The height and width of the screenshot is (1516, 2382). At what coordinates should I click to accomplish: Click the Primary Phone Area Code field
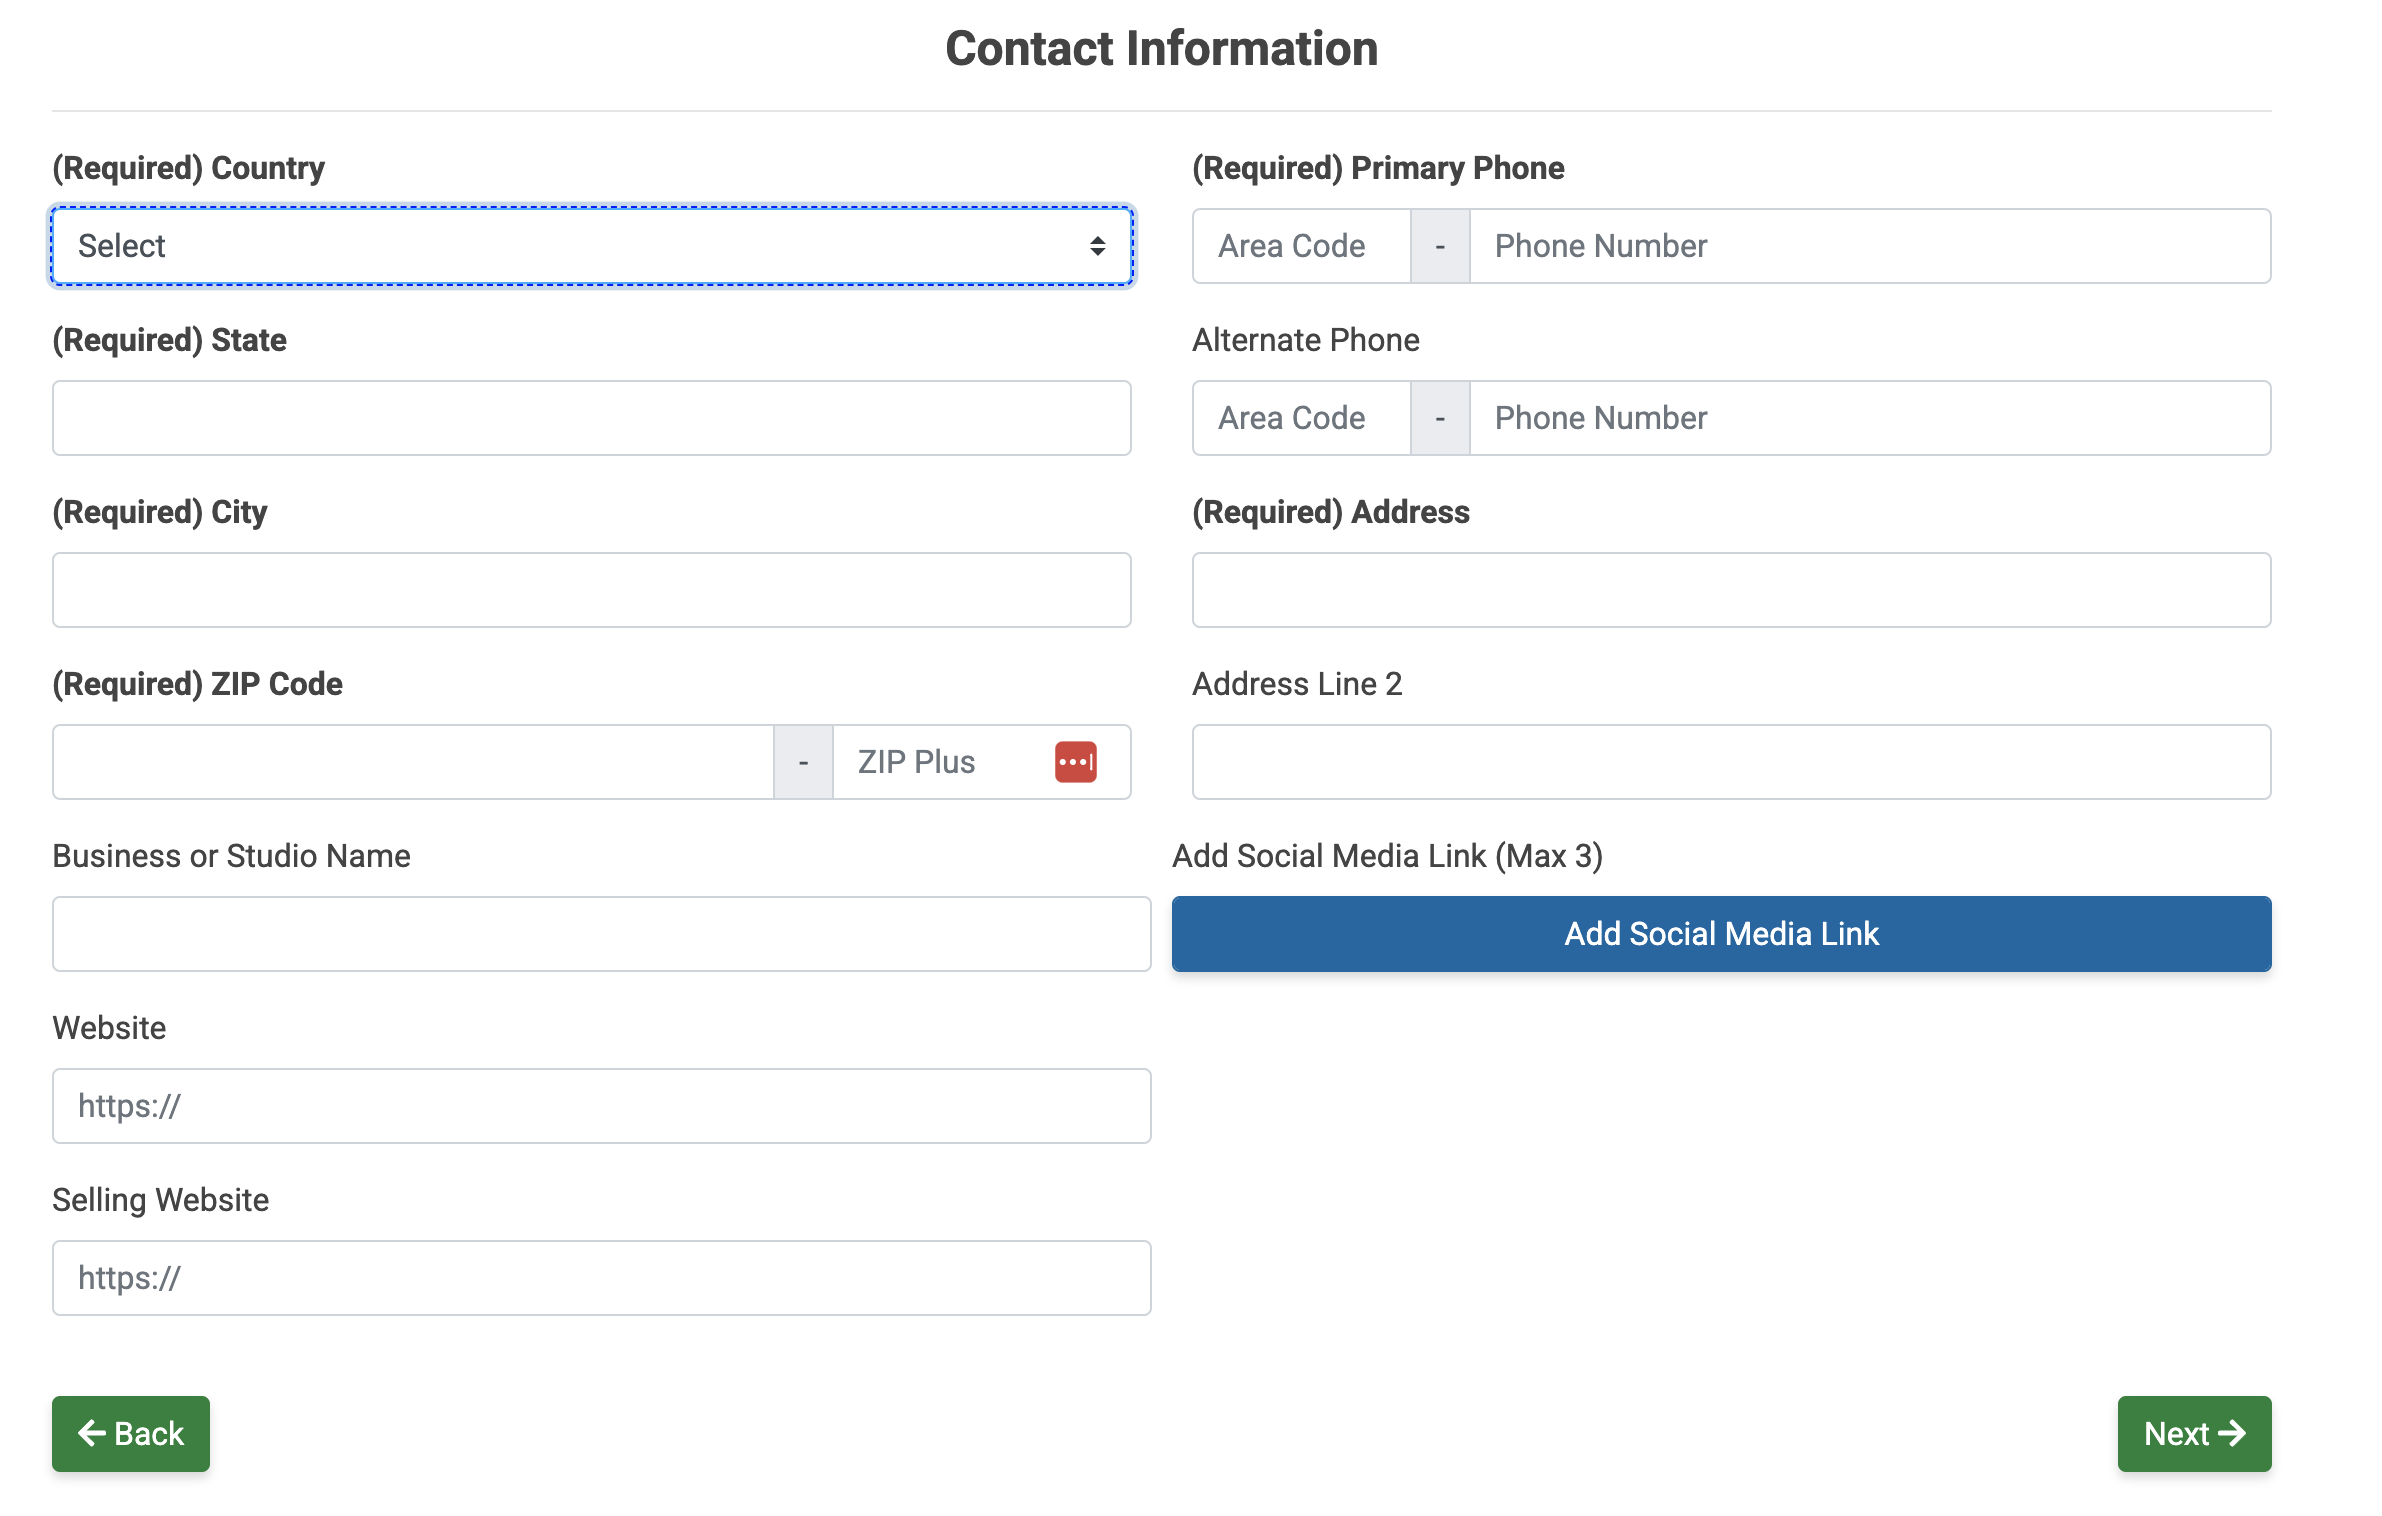click(x=1301, y=246)
